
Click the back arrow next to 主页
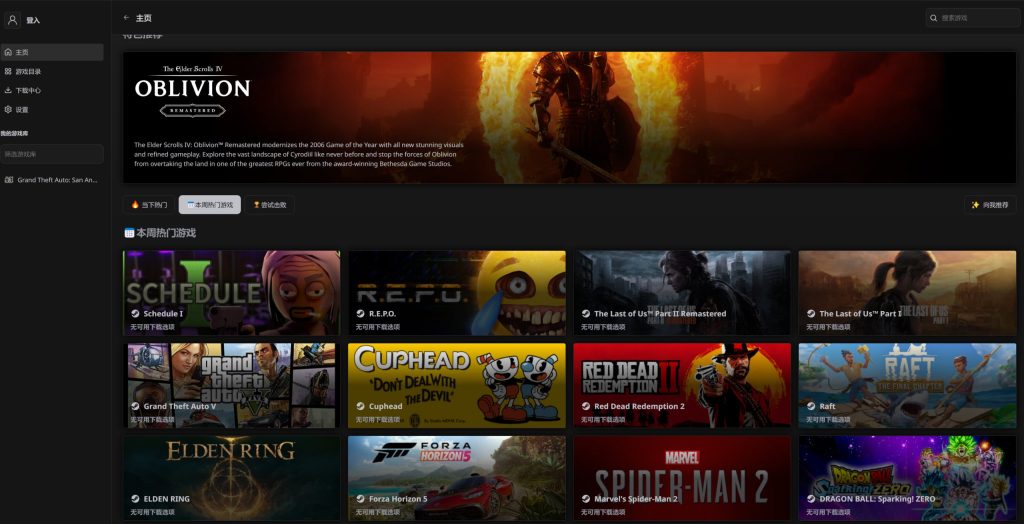pyautogui.click(x=127, y=18)
